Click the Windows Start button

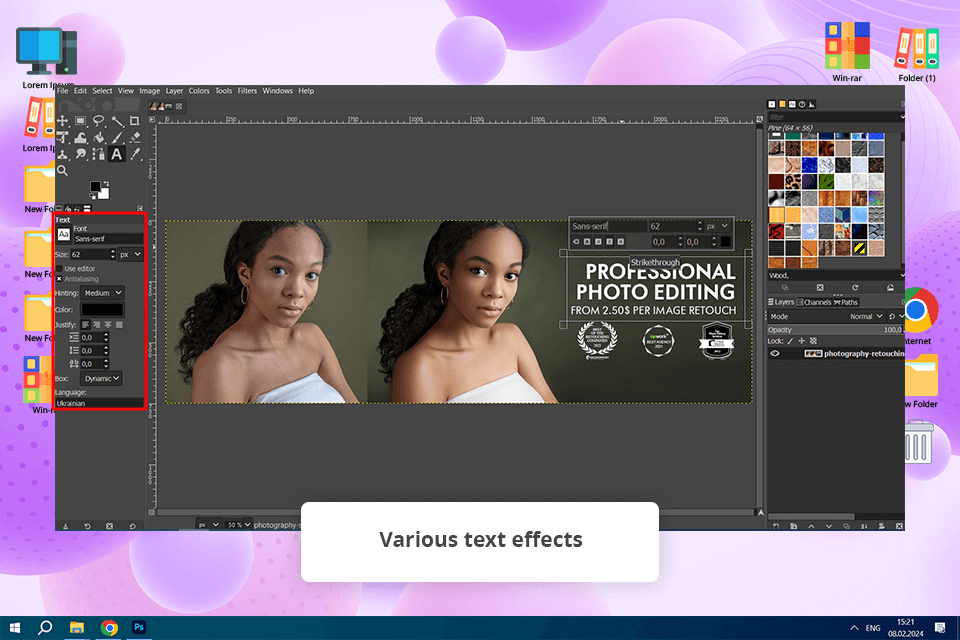pyautogui.click(x=15, y=628)
